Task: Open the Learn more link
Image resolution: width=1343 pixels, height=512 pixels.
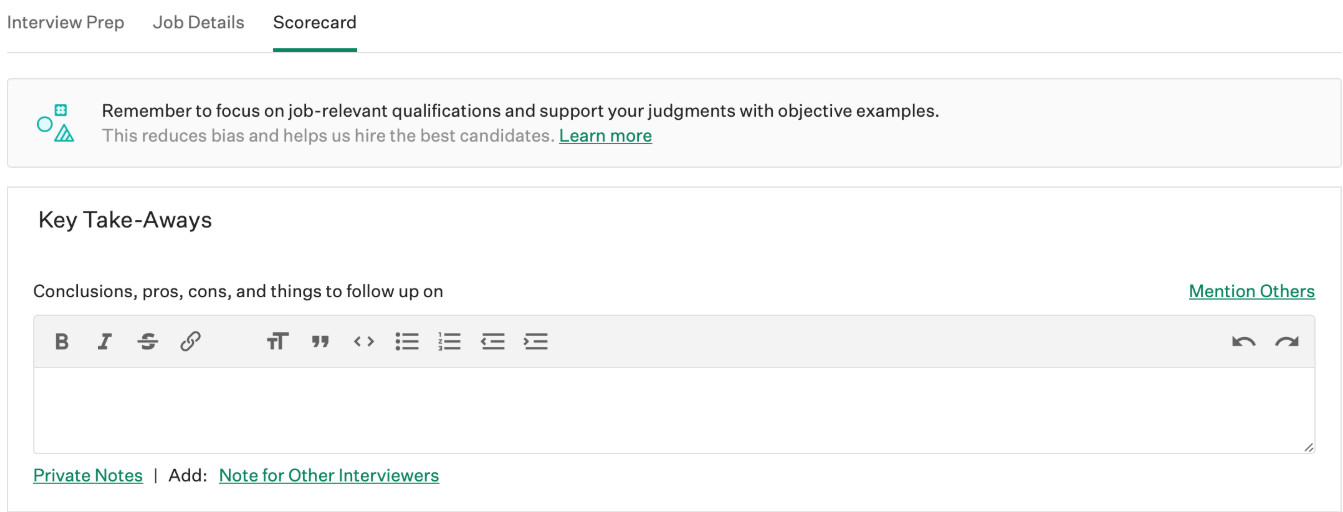Action: (x=605, y=136)
